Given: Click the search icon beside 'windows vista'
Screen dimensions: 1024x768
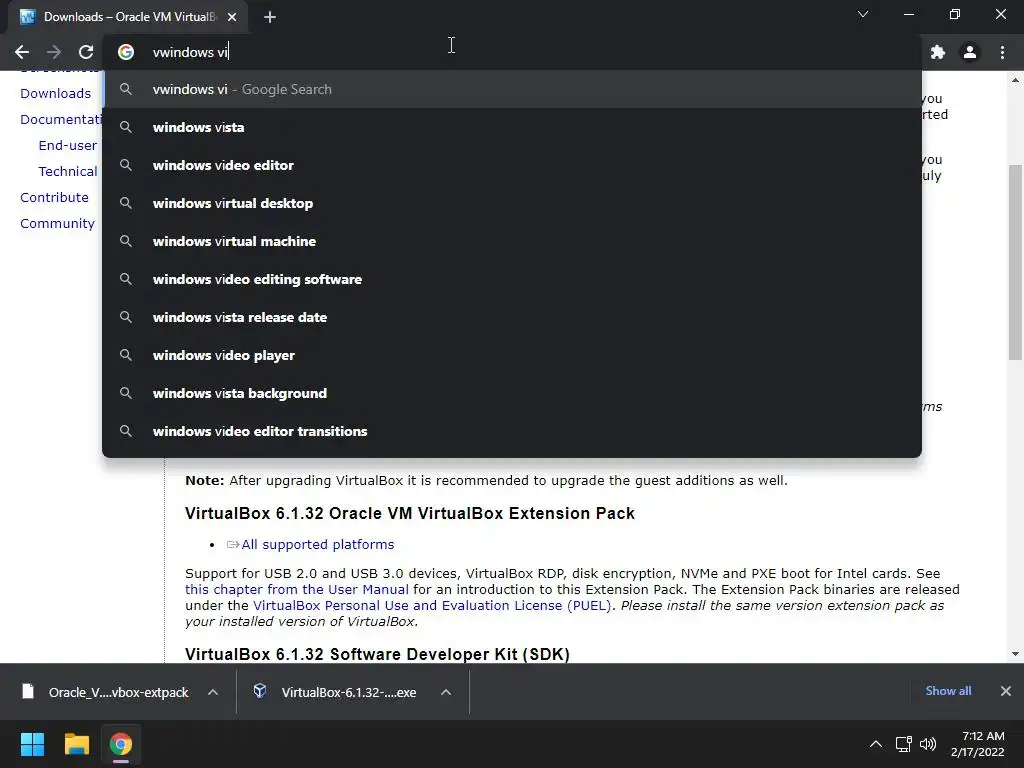Looking at the screenshot, I should pyautogui.click(x=126, y=127).
